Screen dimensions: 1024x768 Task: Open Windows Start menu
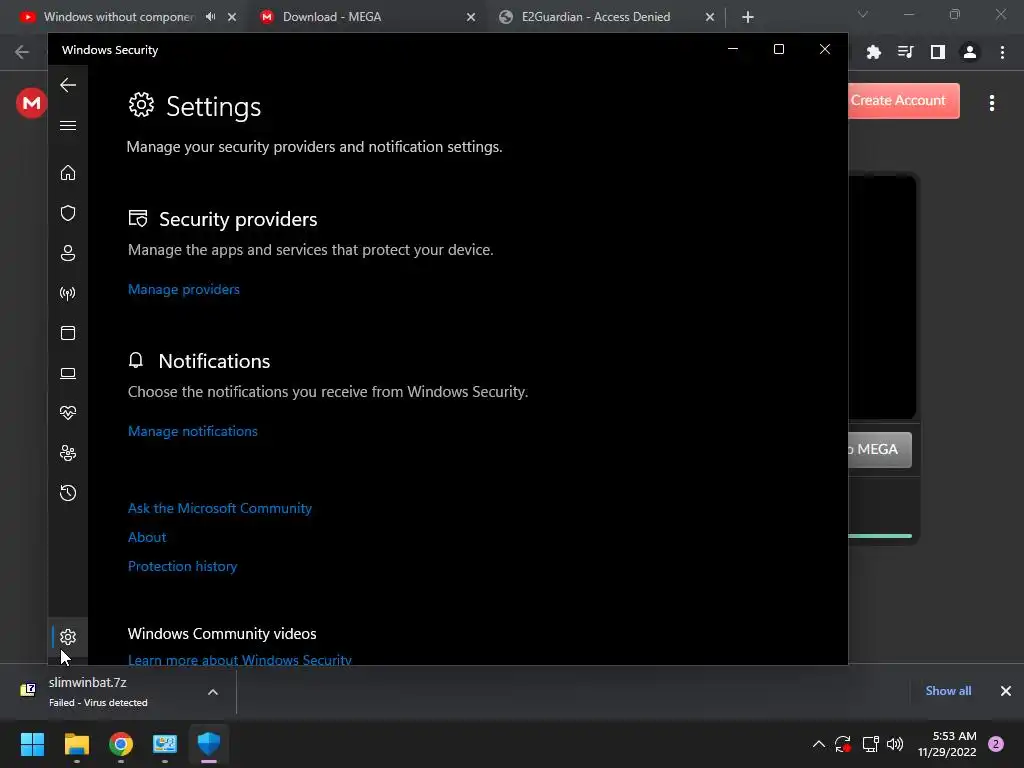coord(32,744)
